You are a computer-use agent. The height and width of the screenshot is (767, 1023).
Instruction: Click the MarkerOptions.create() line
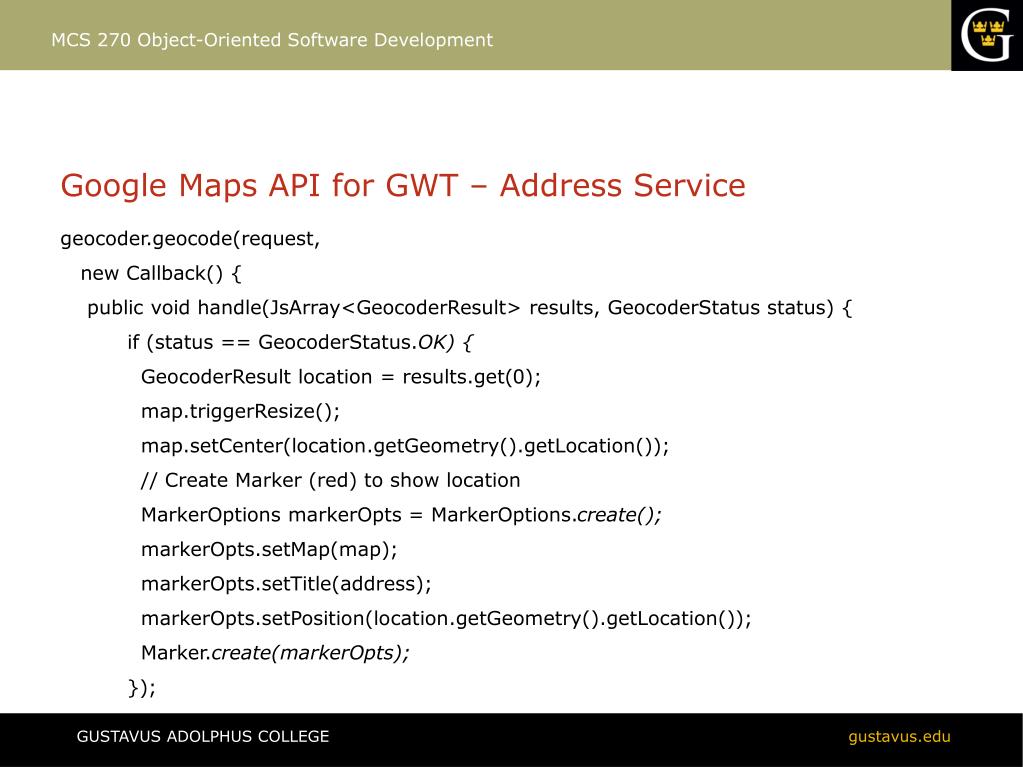401,515
